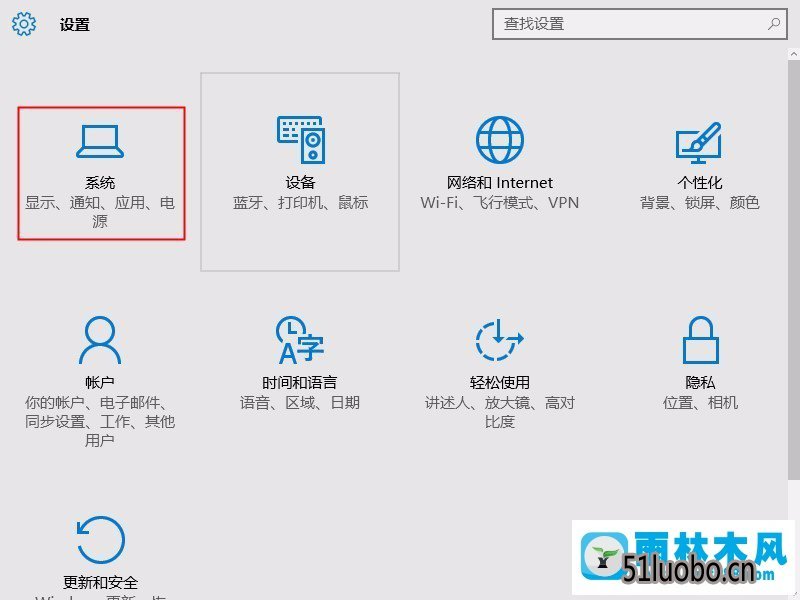Open the 帐户 (Accounts) person icon

click(x=100, y=340)
